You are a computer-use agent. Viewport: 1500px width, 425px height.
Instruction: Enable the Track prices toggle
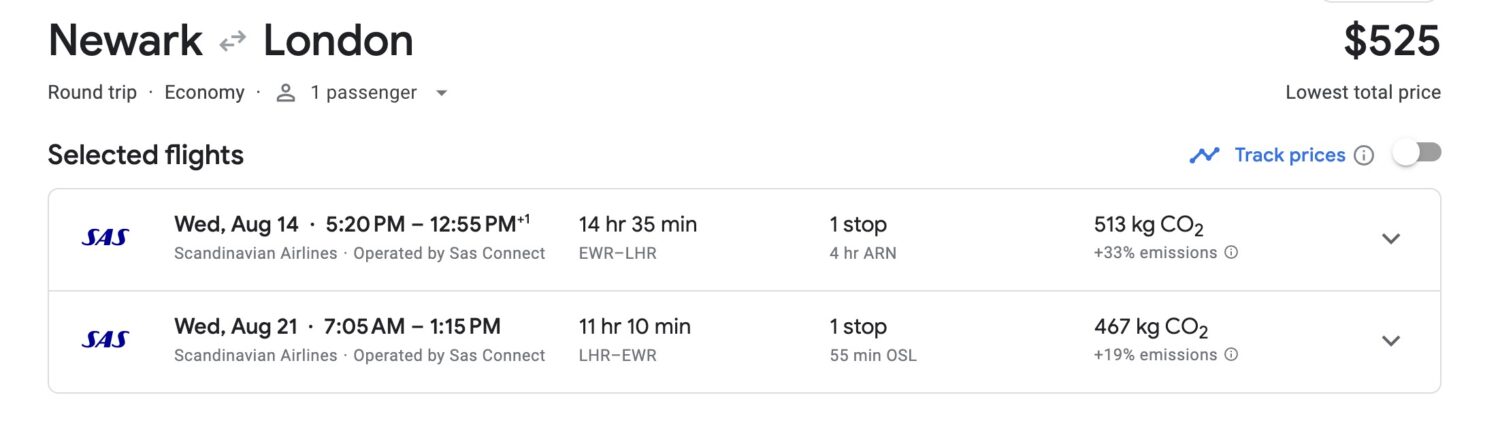click(1417, 154)
